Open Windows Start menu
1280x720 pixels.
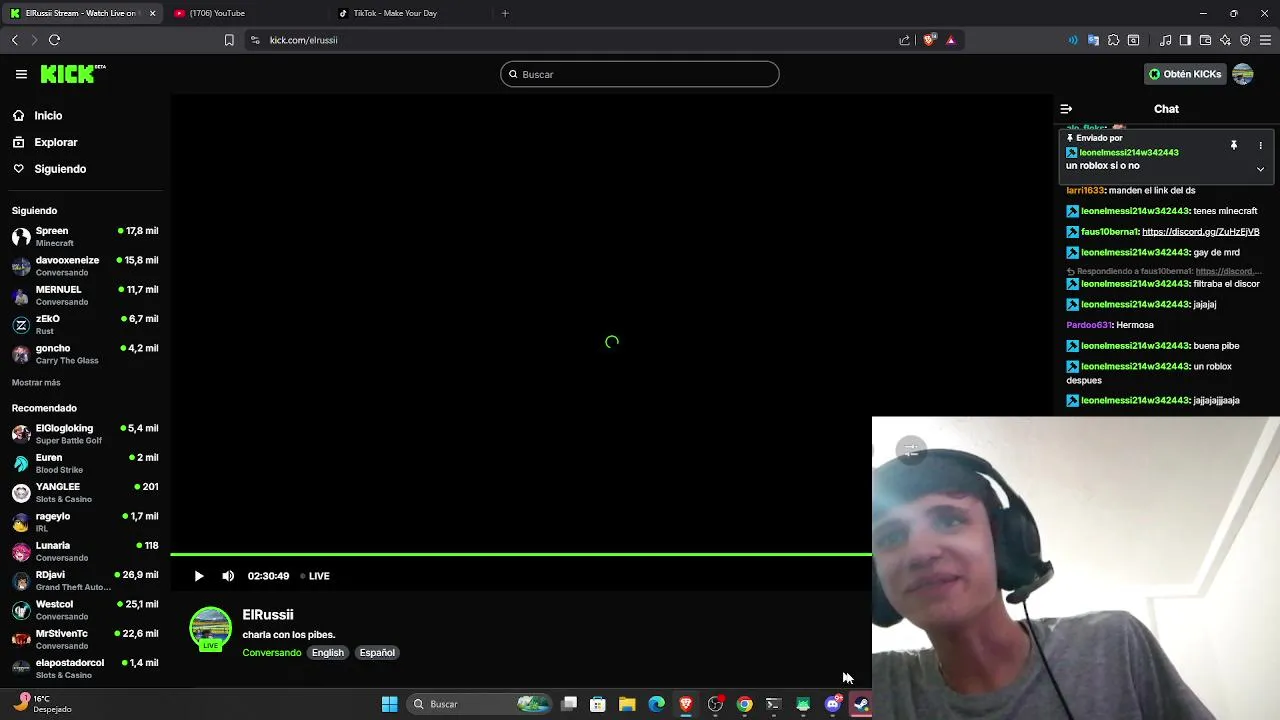[x=390, y=705]
